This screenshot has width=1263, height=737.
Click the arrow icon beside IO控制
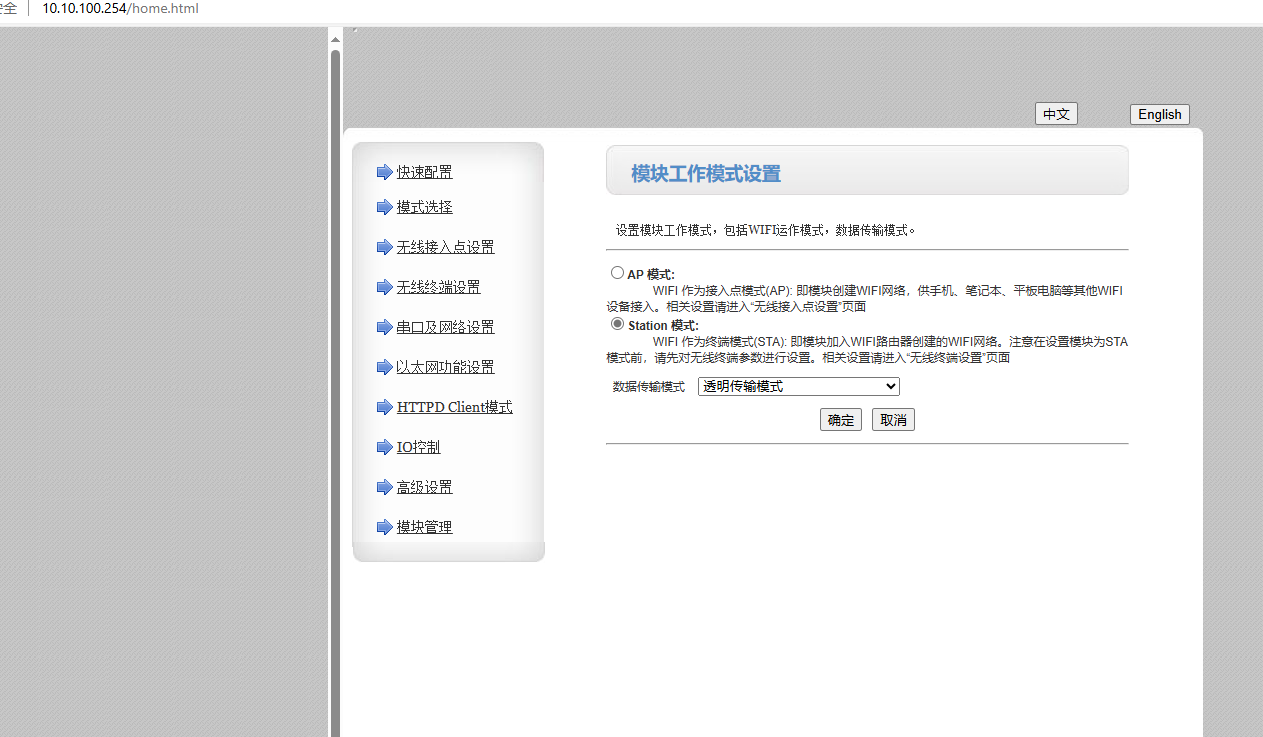coord(384,447)
